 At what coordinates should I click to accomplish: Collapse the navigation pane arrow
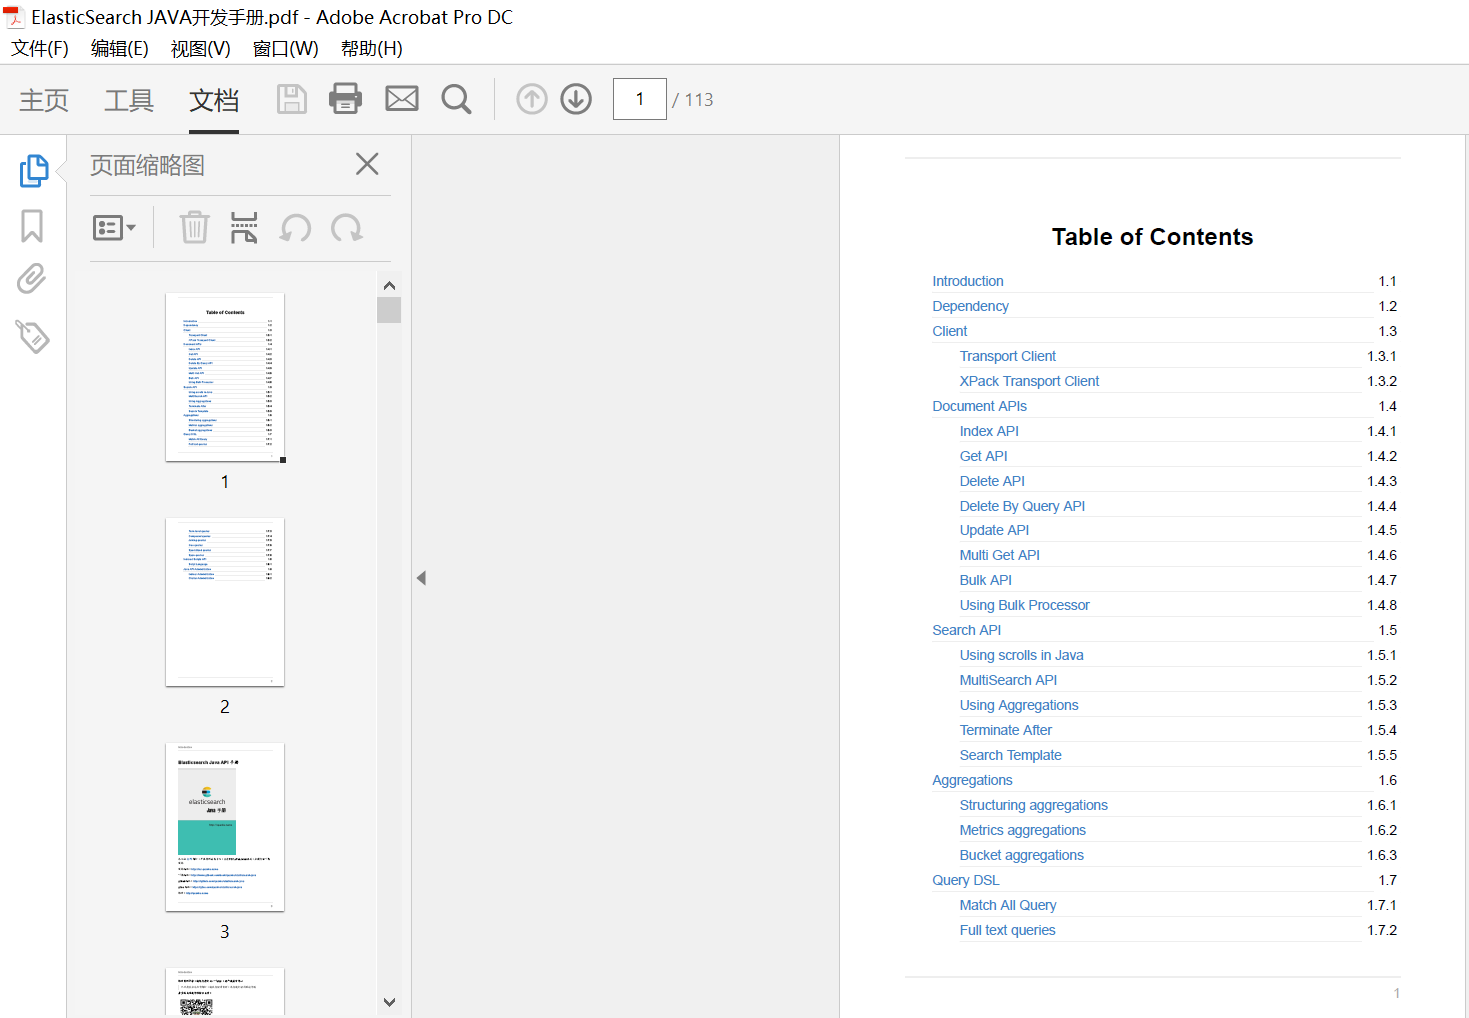421,578
